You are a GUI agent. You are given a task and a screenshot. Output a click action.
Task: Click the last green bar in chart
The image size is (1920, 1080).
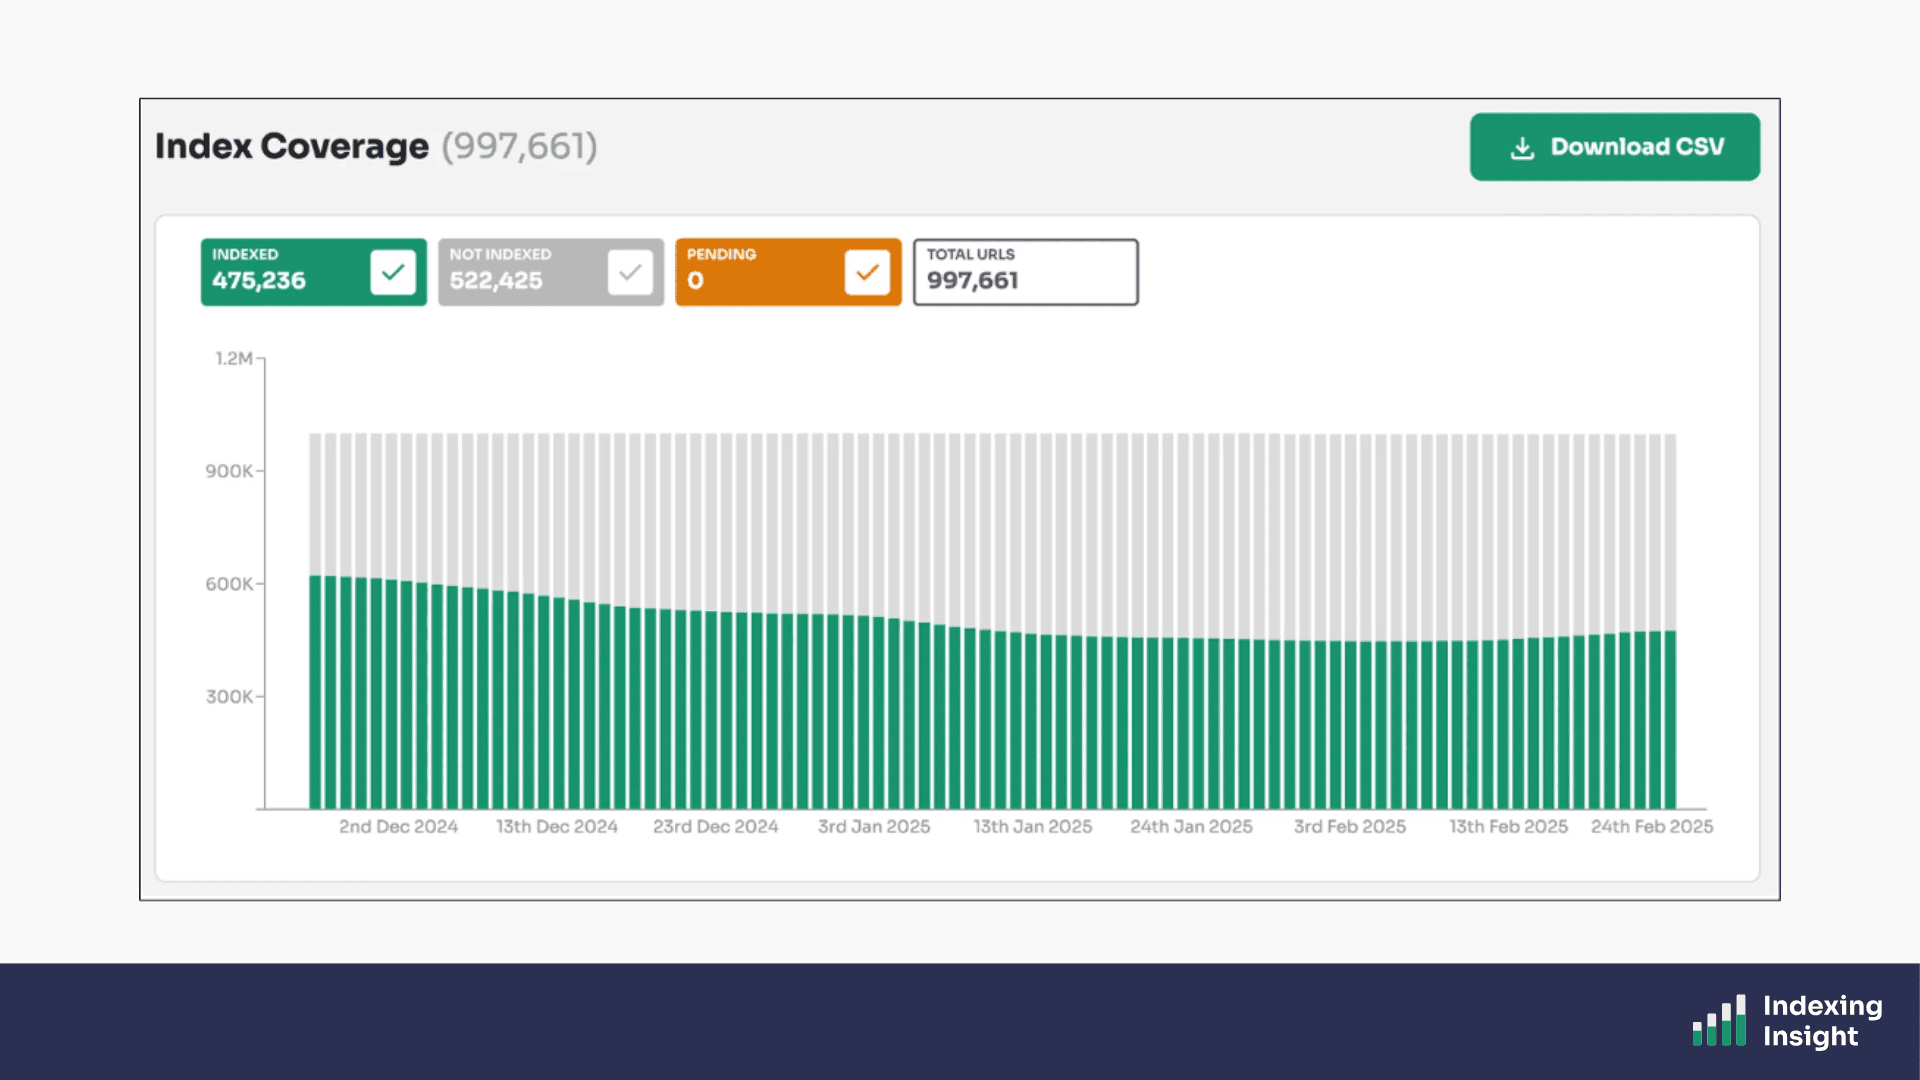tap(1670, 720)
